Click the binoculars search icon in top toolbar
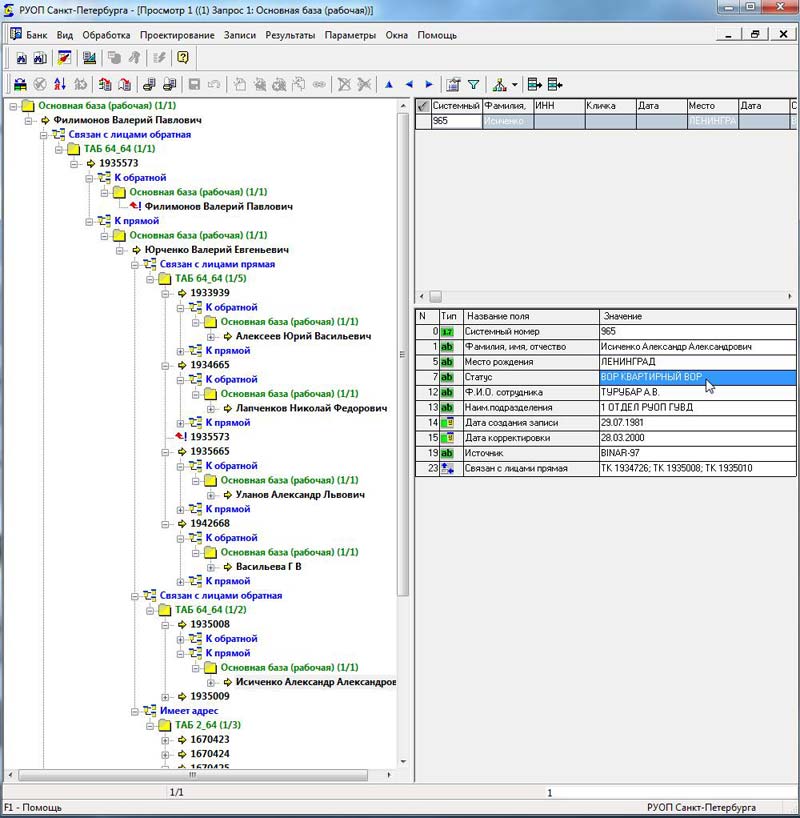This screenshot has height=818, width=800. click(20, 58)
